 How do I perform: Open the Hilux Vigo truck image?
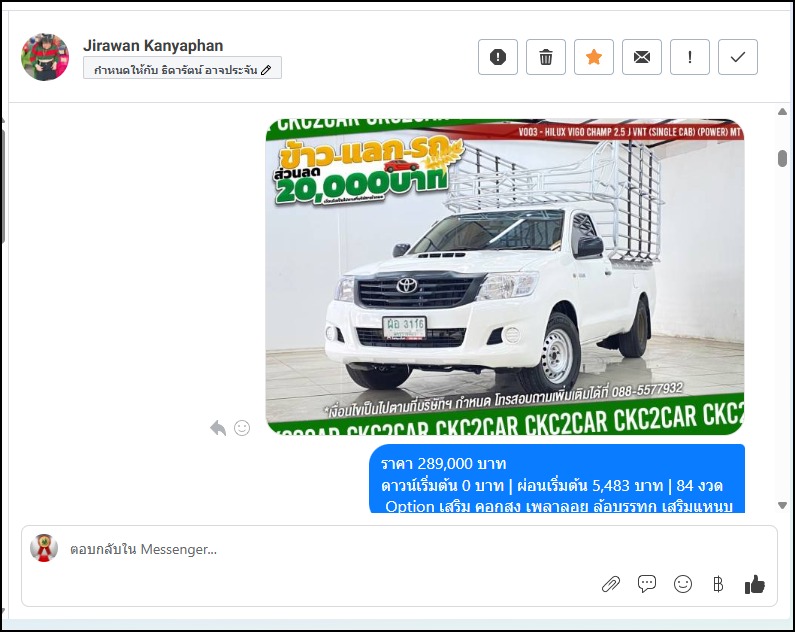pos(504,277)
